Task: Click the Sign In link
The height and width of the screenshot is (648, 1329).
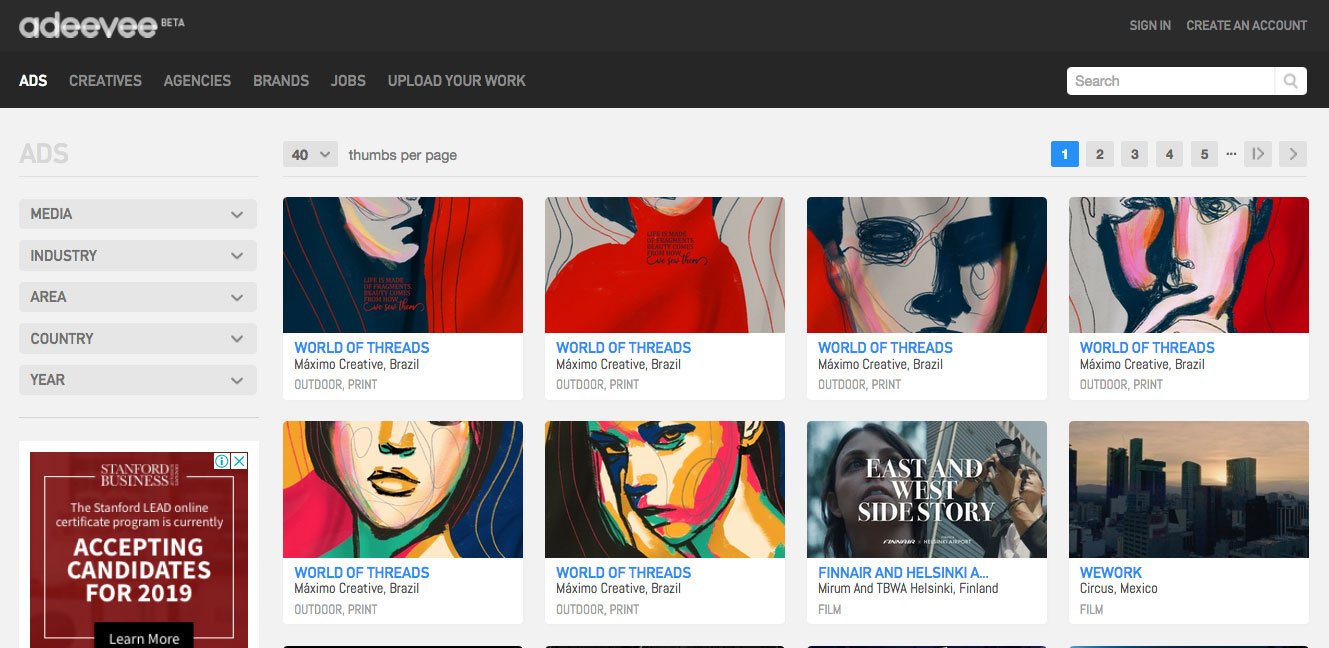Action: pos(1150,26)
